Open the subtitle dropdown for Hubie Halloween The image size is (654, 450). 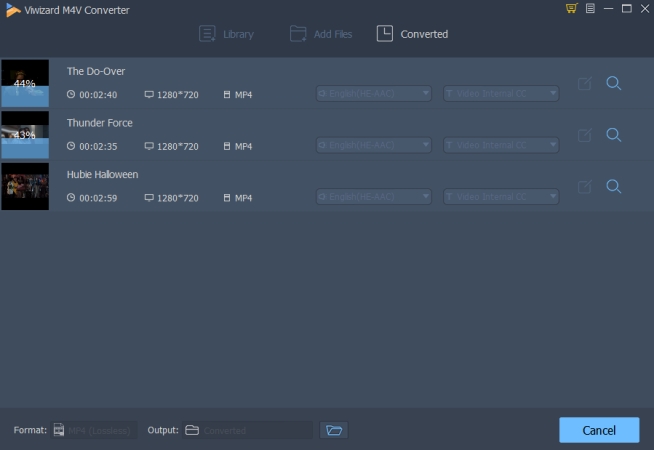501,196
